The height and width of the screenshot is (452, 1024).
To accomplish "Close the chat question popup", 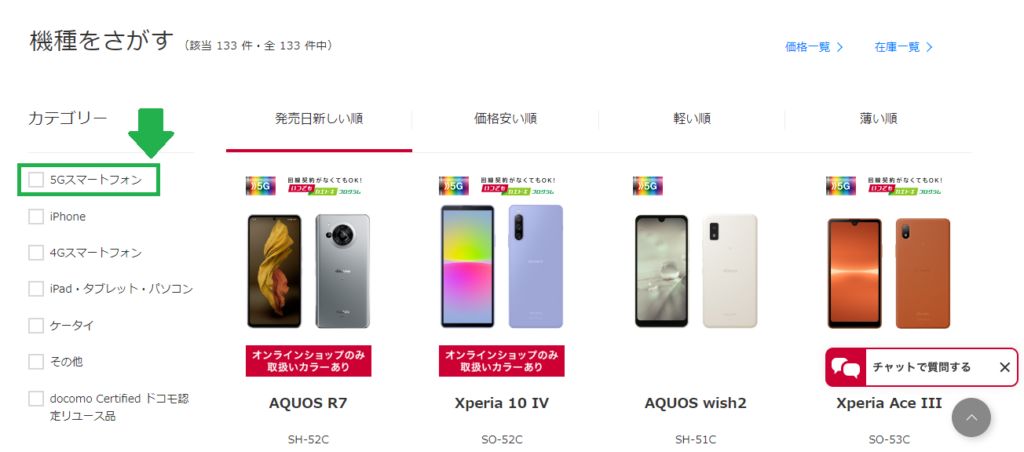I will (1004, 367).
